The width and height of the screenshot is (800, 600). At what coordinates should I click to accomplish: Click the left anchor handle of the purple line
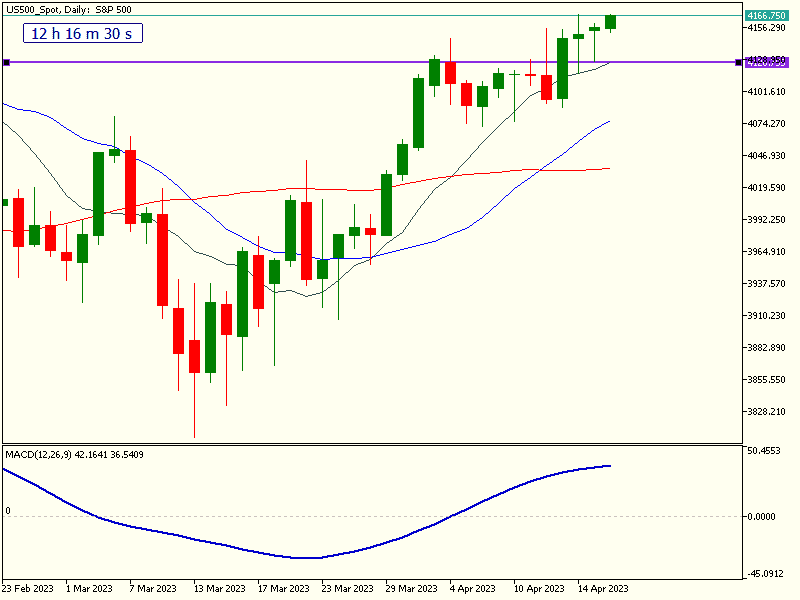[6, 62]
